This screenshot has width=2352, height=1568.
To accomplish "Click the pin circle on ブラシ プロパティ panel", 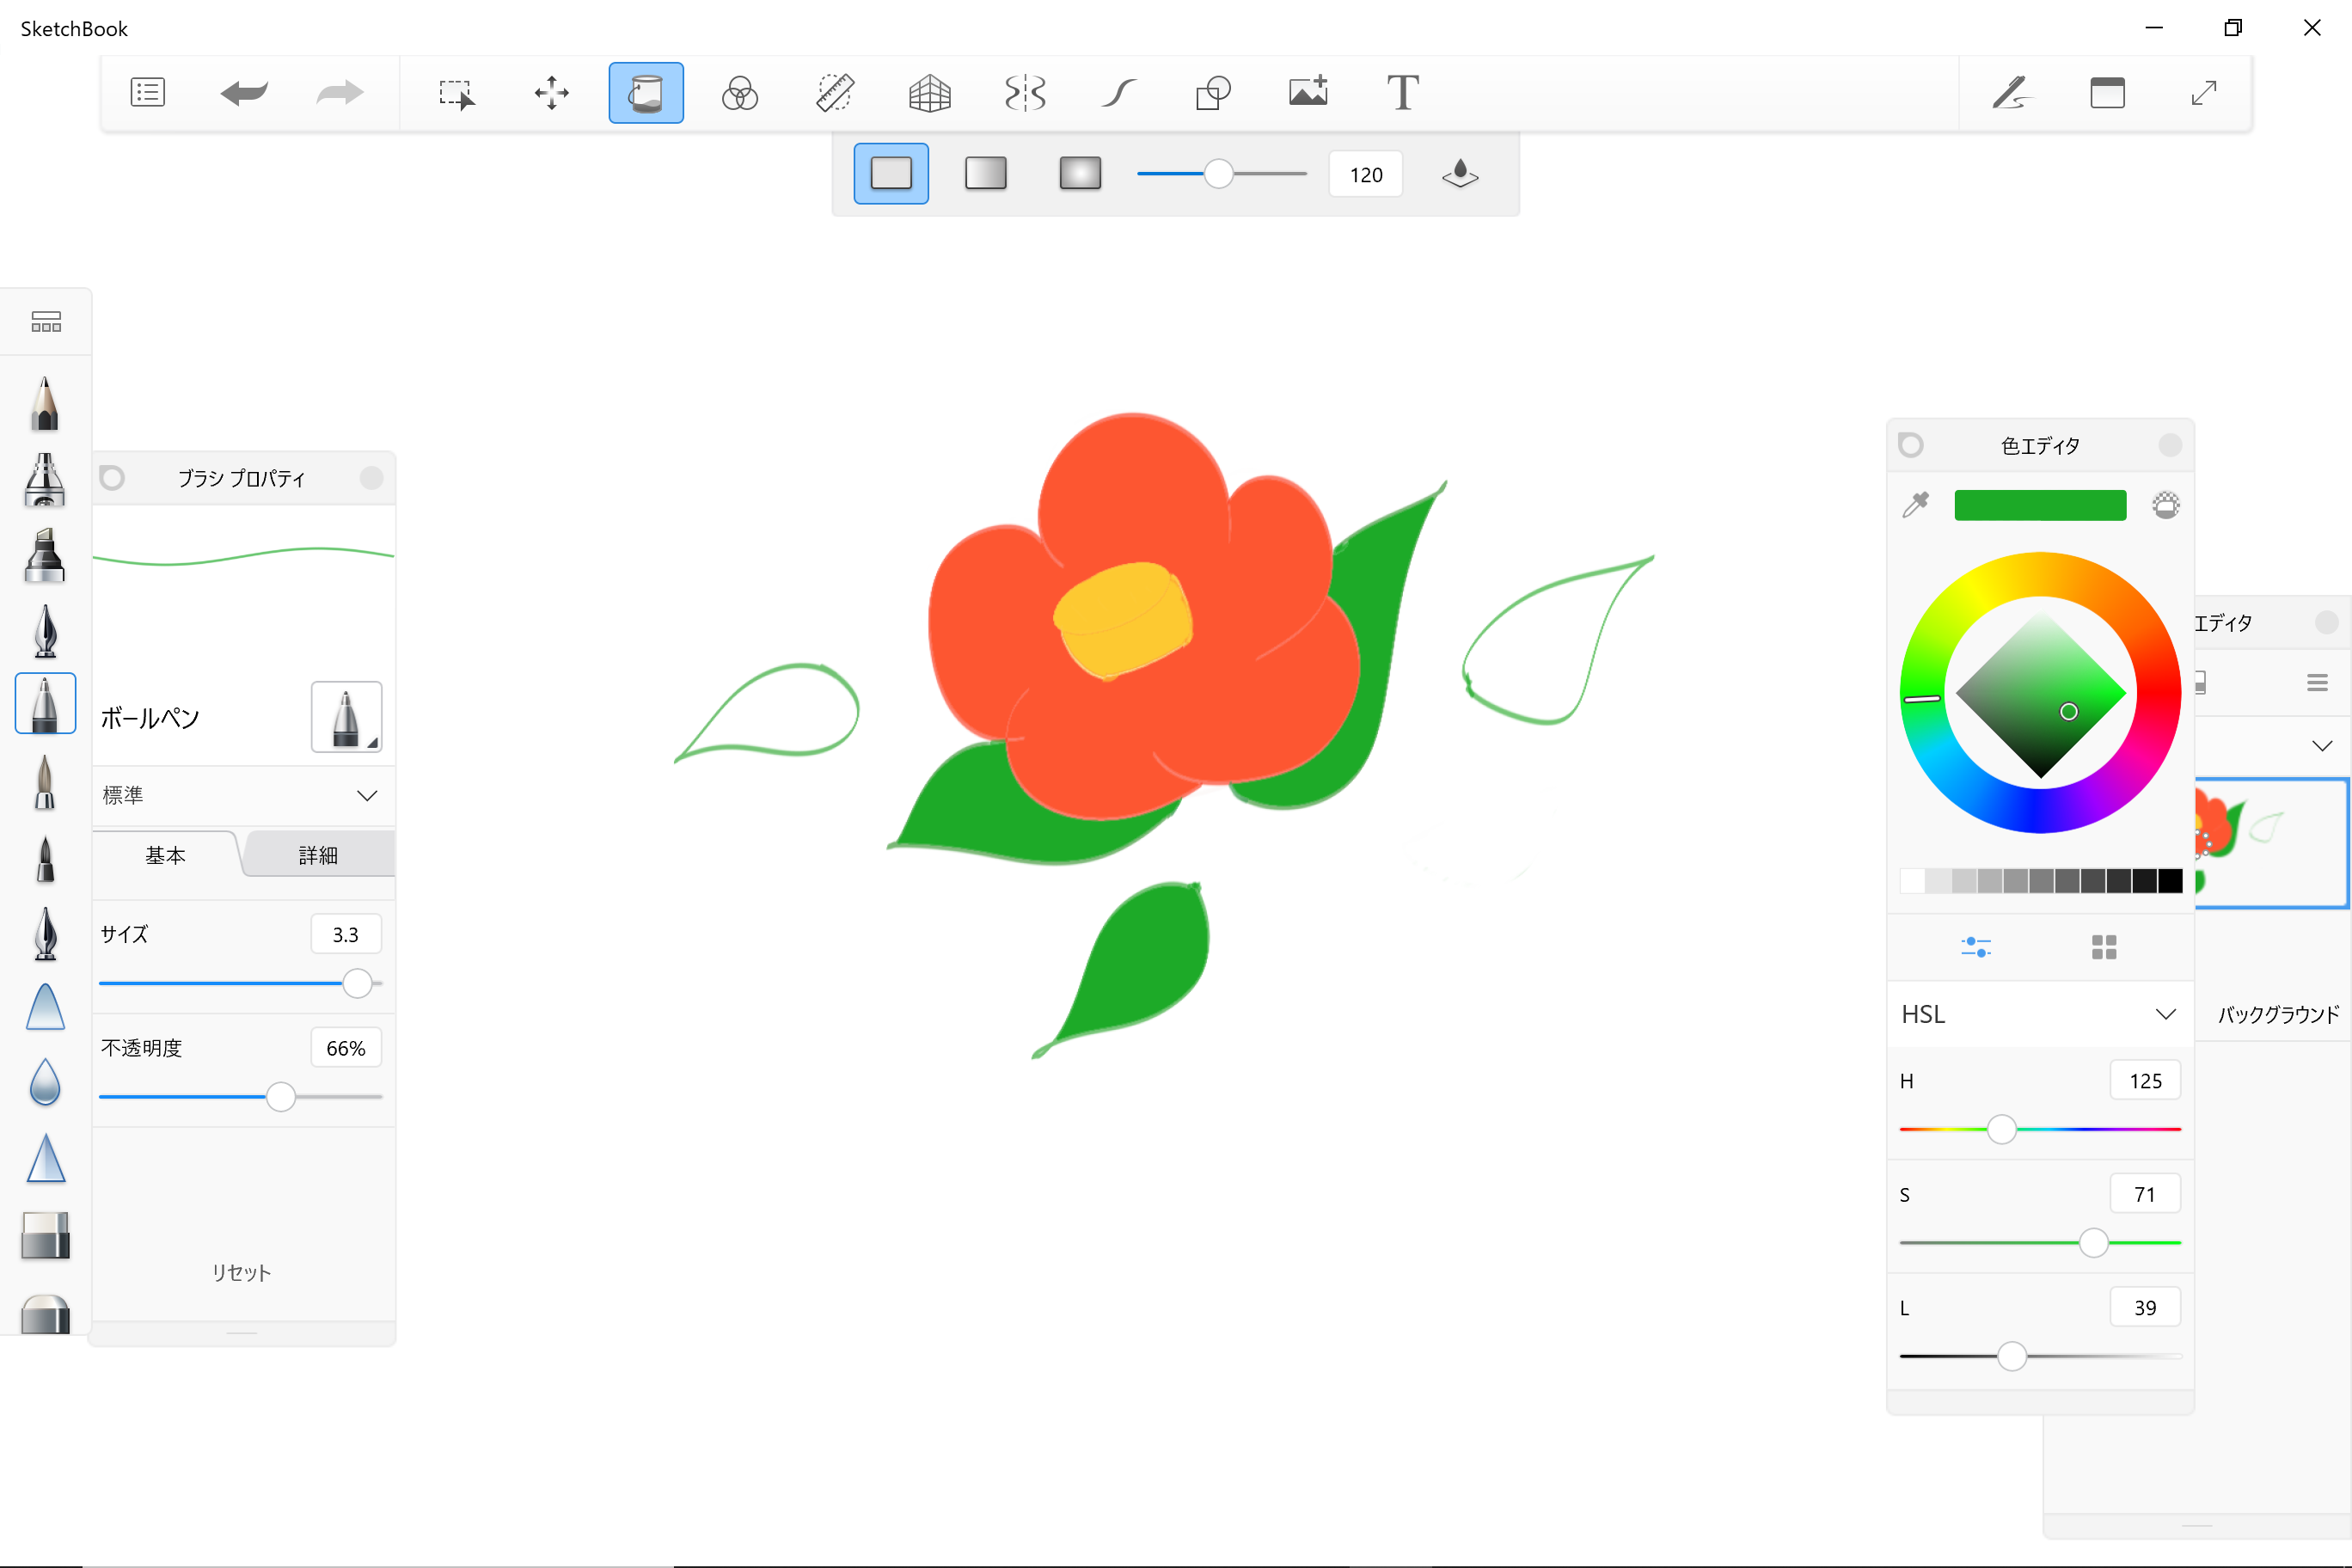I will [x=112, y=478].
